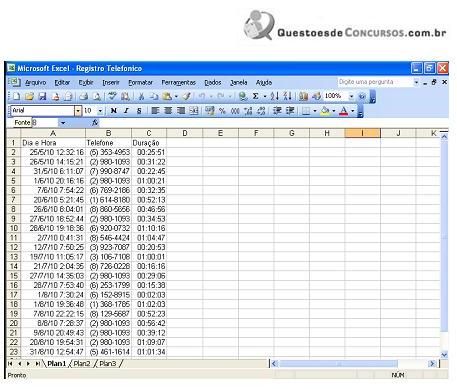The height and width of the screenshot is (389, 457).
Task: Save the workbook with floppy icon
Action: pyautogui.click(x=42, y=96)
